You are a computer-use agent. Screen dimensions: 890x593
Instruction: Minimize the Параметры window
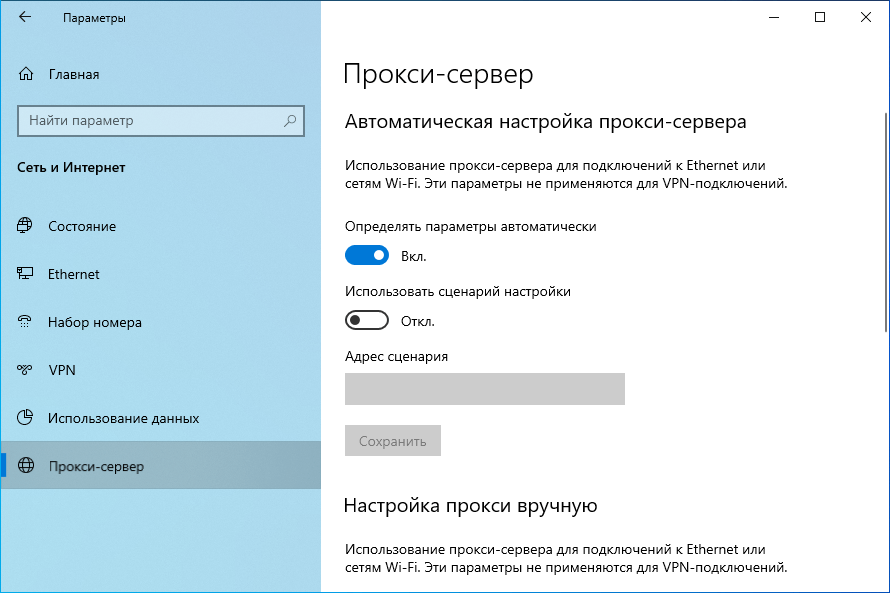(x=774, y=17)
